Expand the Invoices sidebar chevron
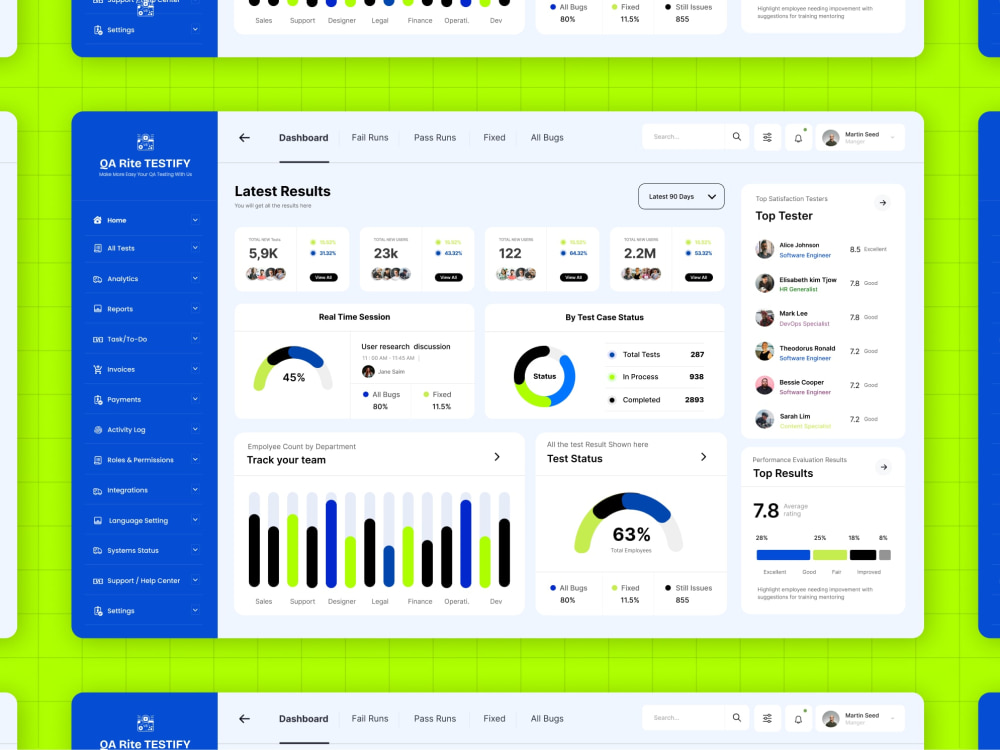Viewport: 1000px width, 750px height. click(195, 369)
